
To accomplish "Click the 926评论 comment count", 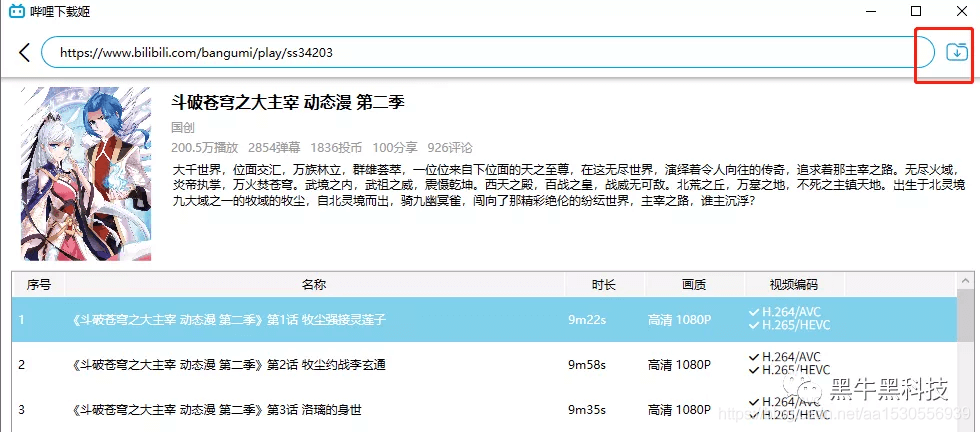I will point(450,148).
